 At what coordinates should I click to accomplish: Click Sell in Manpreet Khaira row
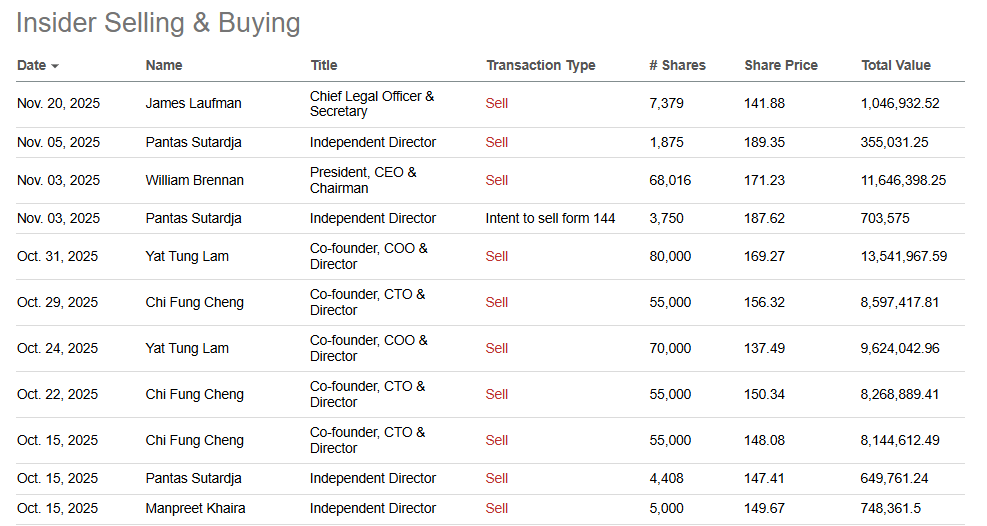(x=496, y=508)
